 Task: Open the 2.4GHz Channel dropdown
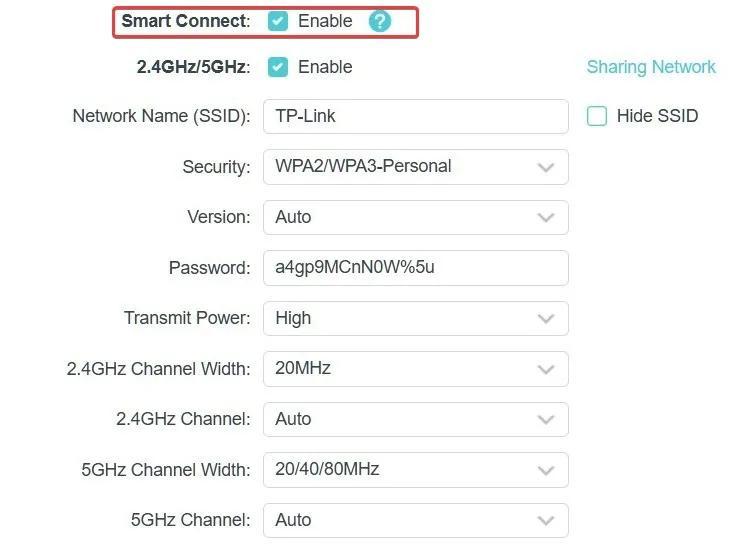[x=415, y=419]
